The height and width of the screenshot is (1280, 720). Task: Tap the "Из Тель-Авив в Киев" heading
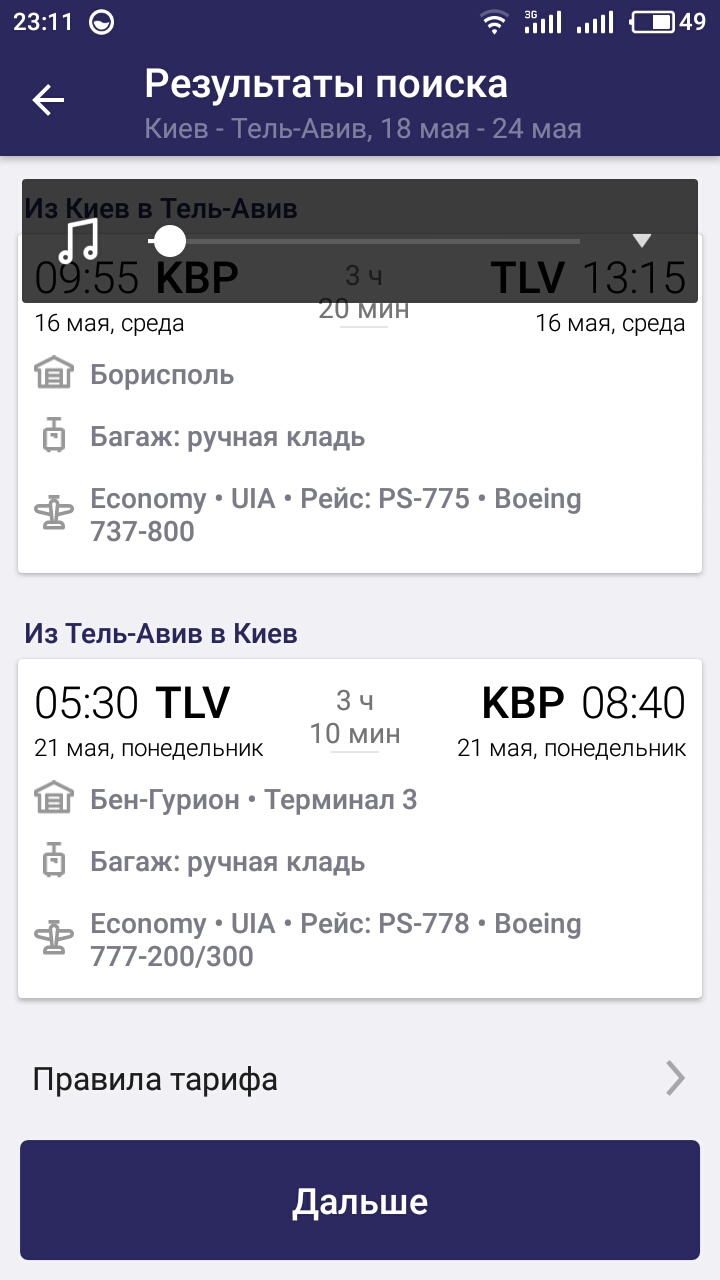point(161,633)
